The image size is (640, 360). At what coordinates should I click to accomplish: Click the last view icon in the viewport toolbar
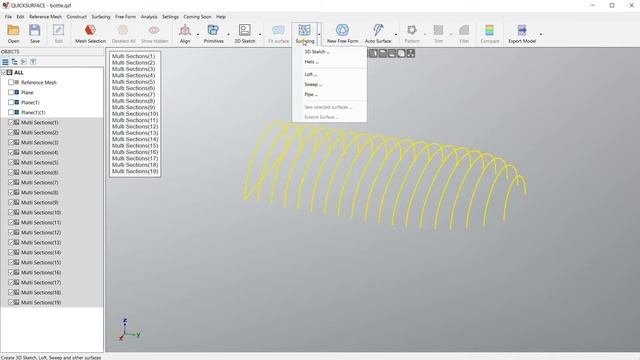point(411,53)
